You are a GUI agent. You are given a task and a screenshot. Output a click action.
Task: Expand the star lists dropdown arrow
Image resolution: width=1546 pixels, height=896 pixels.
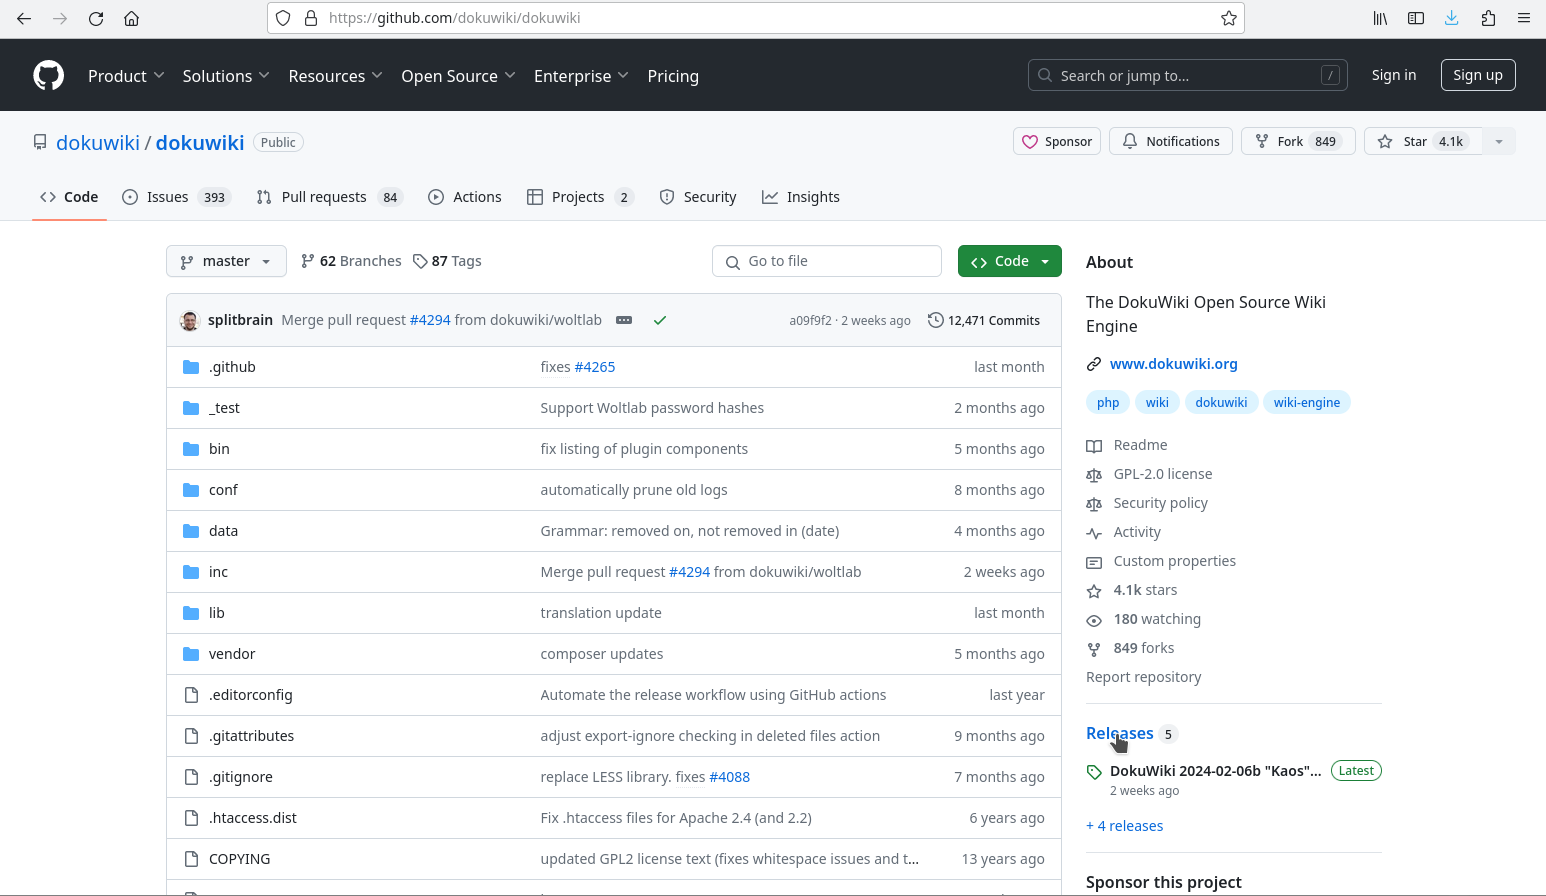point(1498,142)
